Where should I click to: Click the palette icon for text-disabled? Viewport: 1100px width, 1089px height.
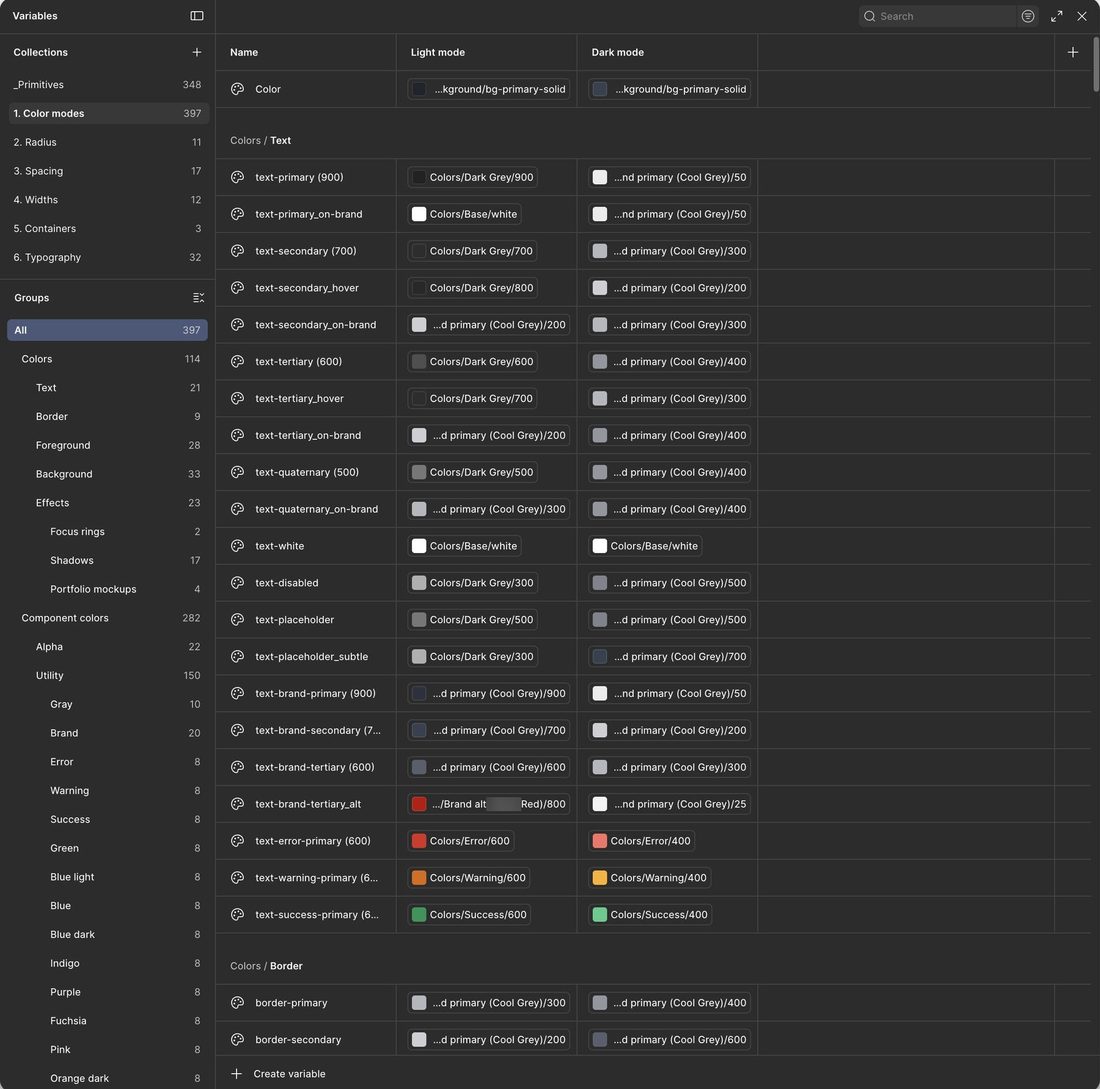(237, 582)
